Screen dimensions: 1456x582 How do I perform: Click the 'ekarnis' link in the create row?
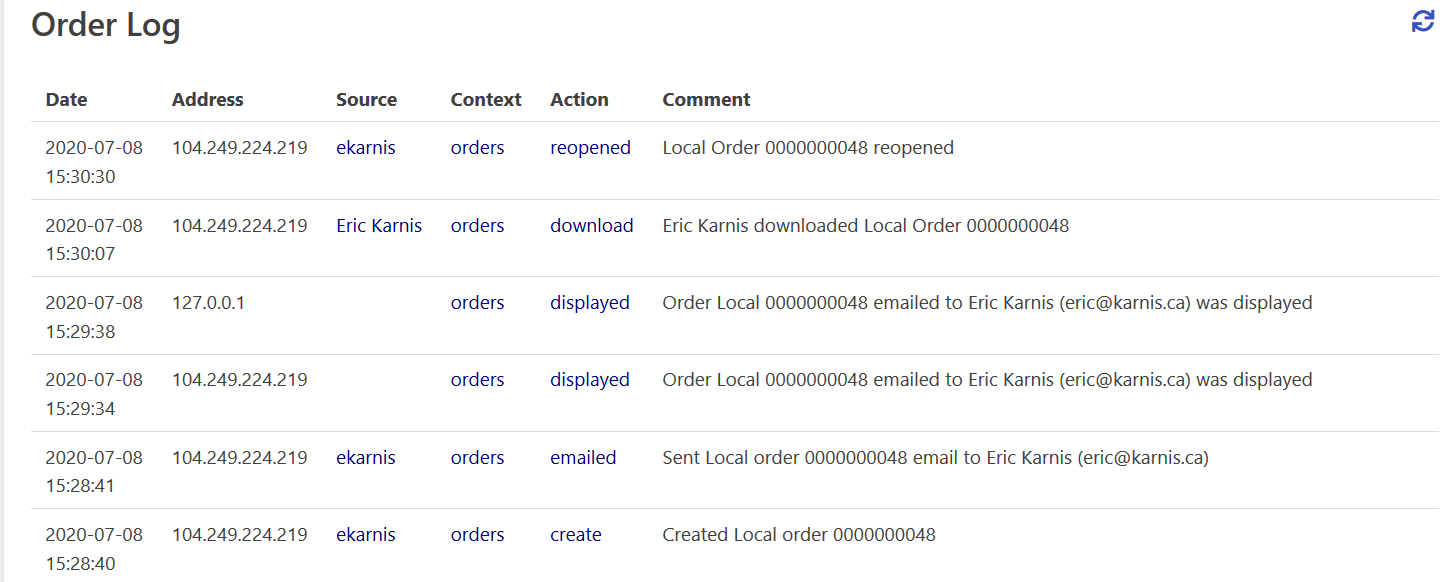366,534
